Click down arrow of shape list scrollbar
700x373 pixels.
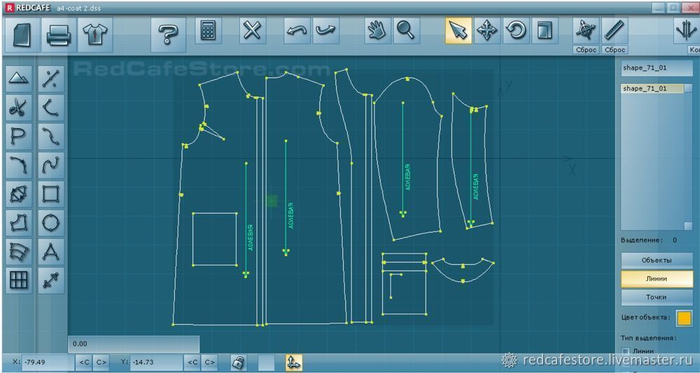688,226
